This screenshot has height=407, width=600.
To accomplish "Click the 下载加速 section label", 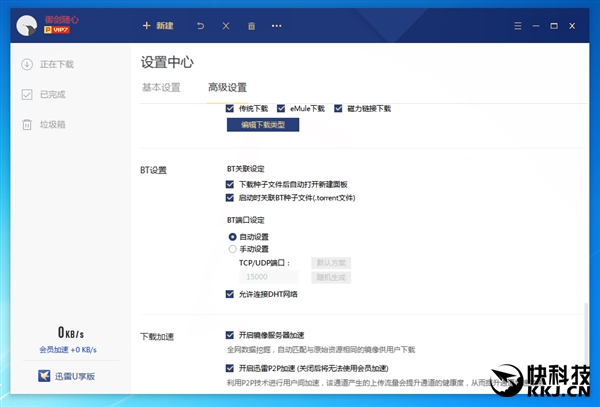I will (157, 337).
